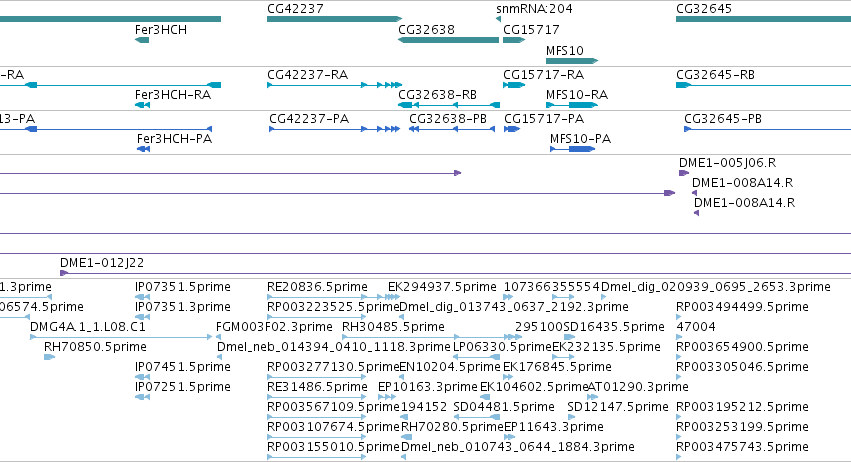Image resolution: width=851 pixels, height=462 pixels.
Task: Click the SD04481.5prime EST label
Action: [504, 407]
